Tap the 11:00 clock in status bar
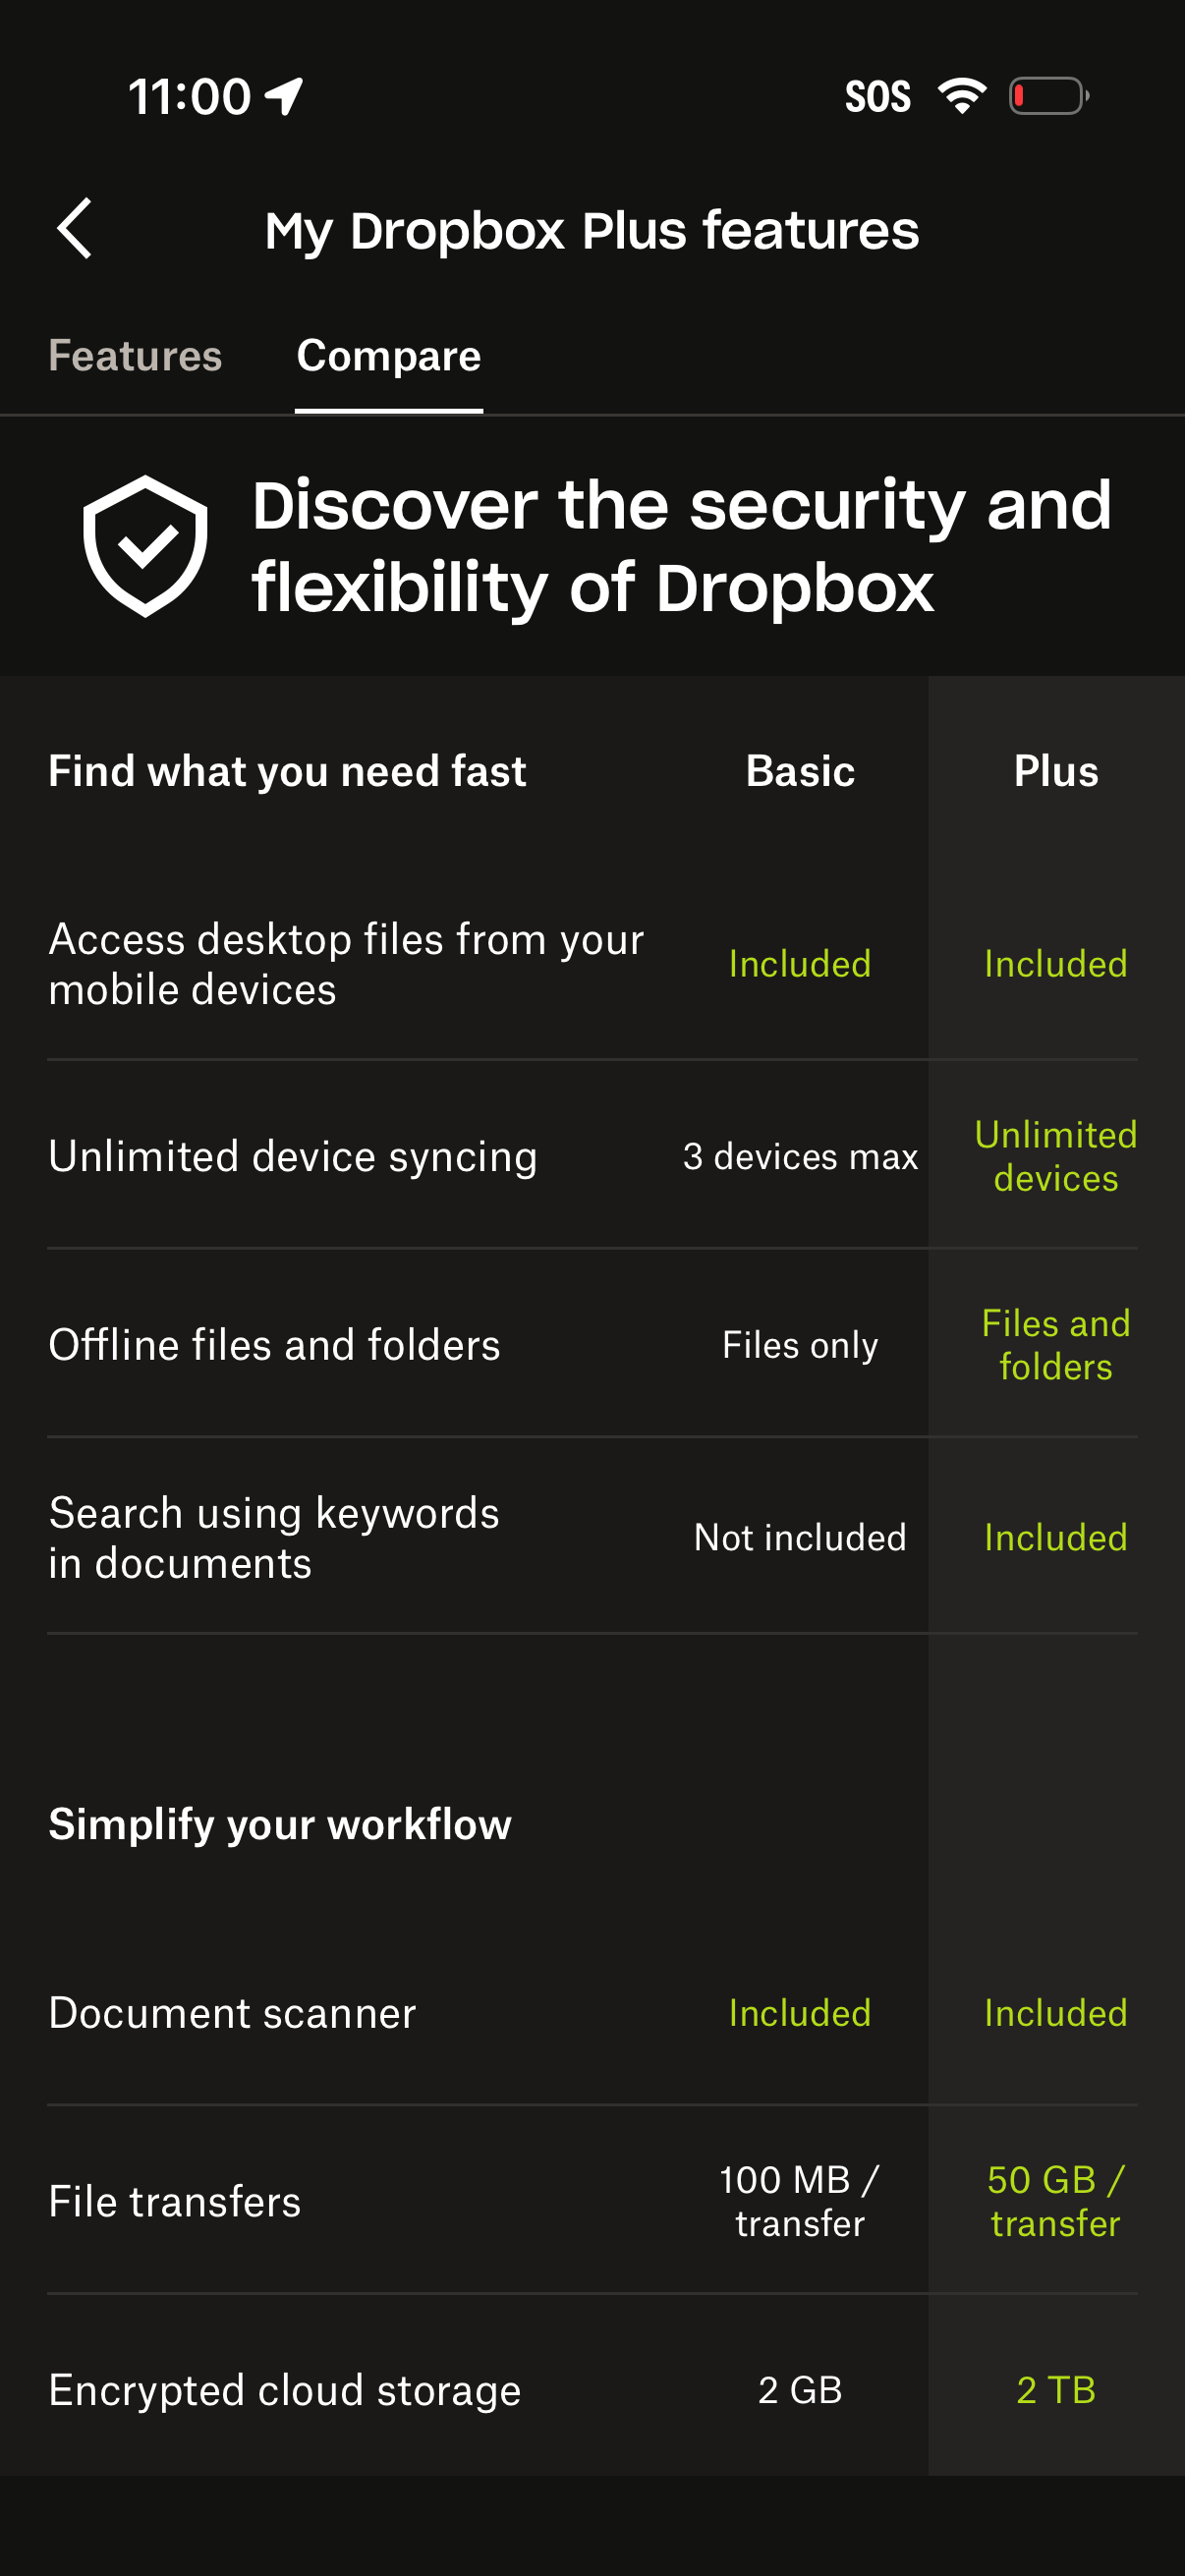The image size is (1185, 2576). (190, 97)
